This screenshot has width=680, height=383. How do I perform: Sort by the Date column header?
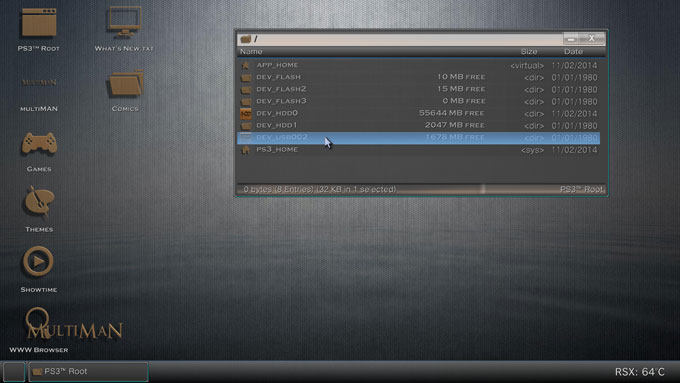coord(573,52)
